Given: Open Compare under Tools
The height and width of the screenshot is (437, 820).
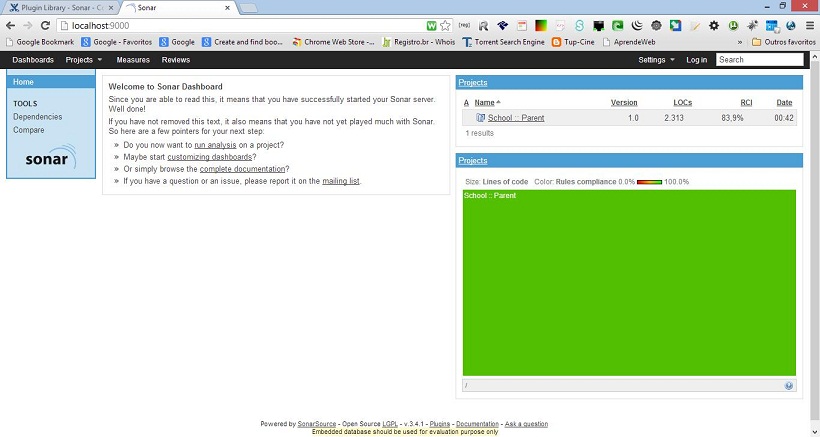Looking at the screenshot, I should [29, 130].
